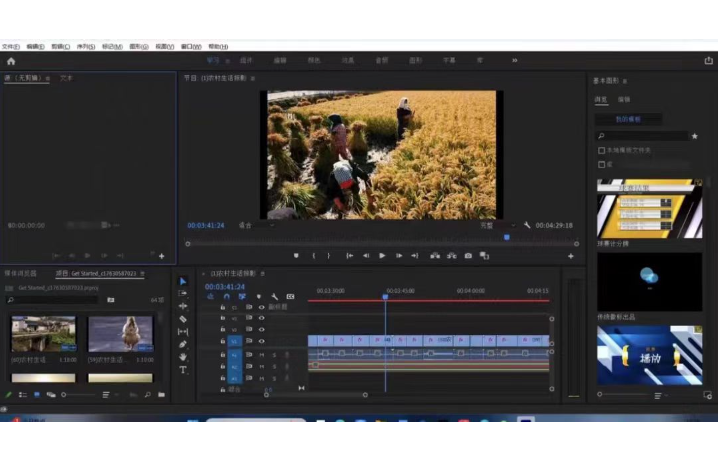Select the duck clip thumbnail in Project panel
Screen dimensions: 720x450
pos(120,334)
